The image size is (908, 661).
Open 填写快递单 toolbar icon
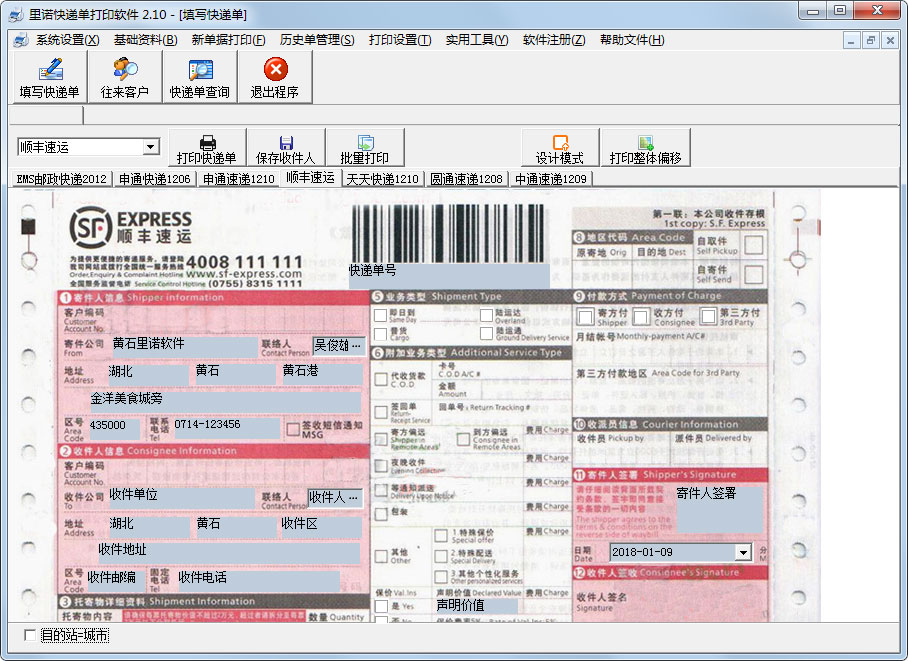(50, 77)
